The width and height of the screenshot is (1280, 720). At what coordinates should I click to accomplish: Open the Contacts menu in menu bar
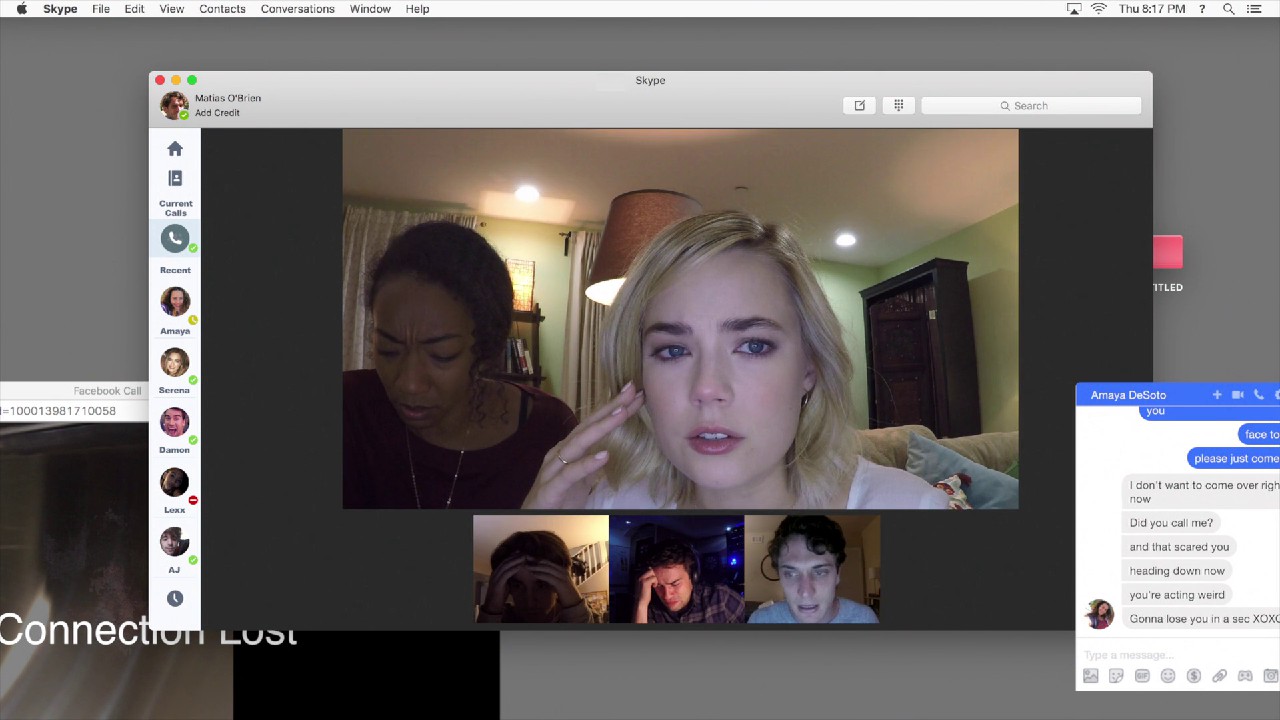pos(222,9)
